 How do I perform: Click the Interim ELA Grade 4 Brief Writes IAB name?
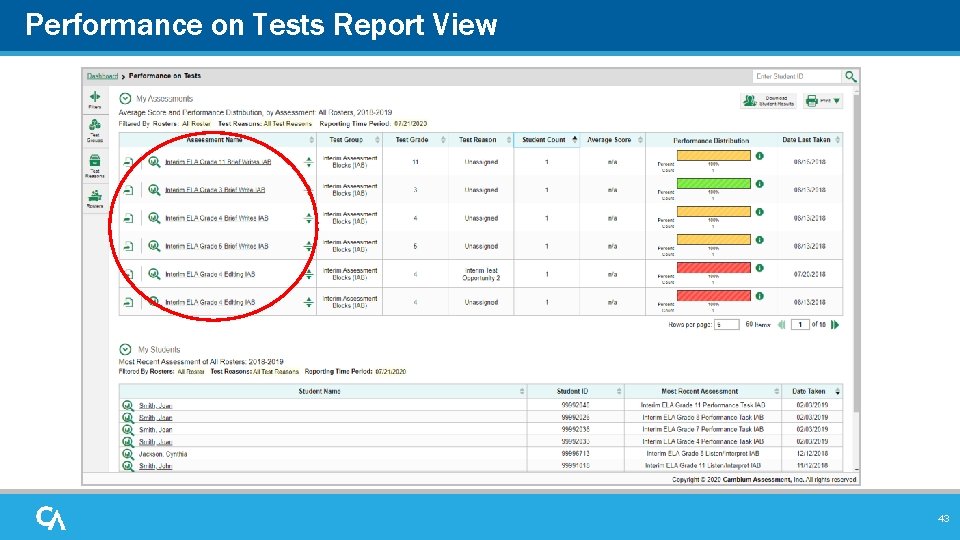[x=217, y=219]
